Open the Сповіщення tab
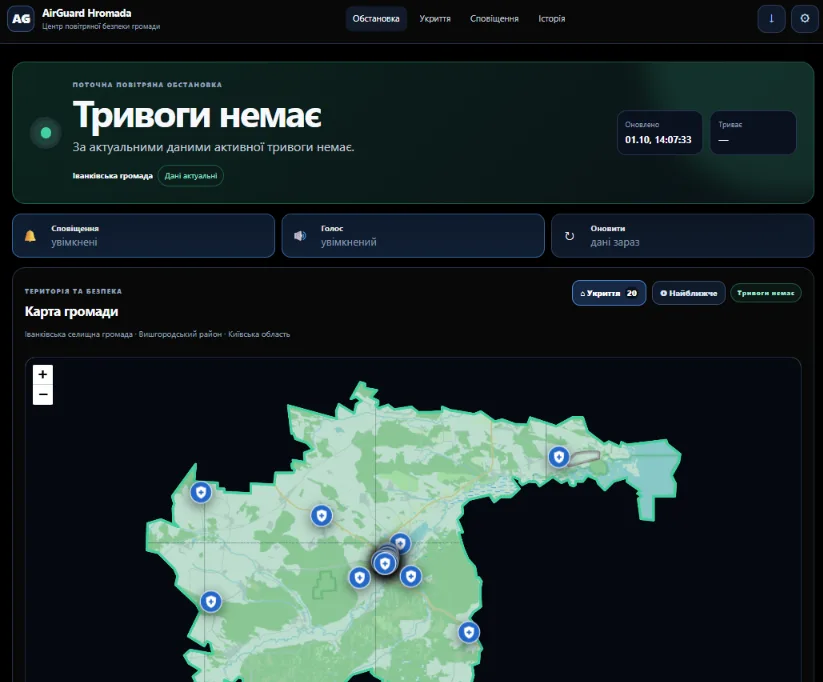 point(494,19)
